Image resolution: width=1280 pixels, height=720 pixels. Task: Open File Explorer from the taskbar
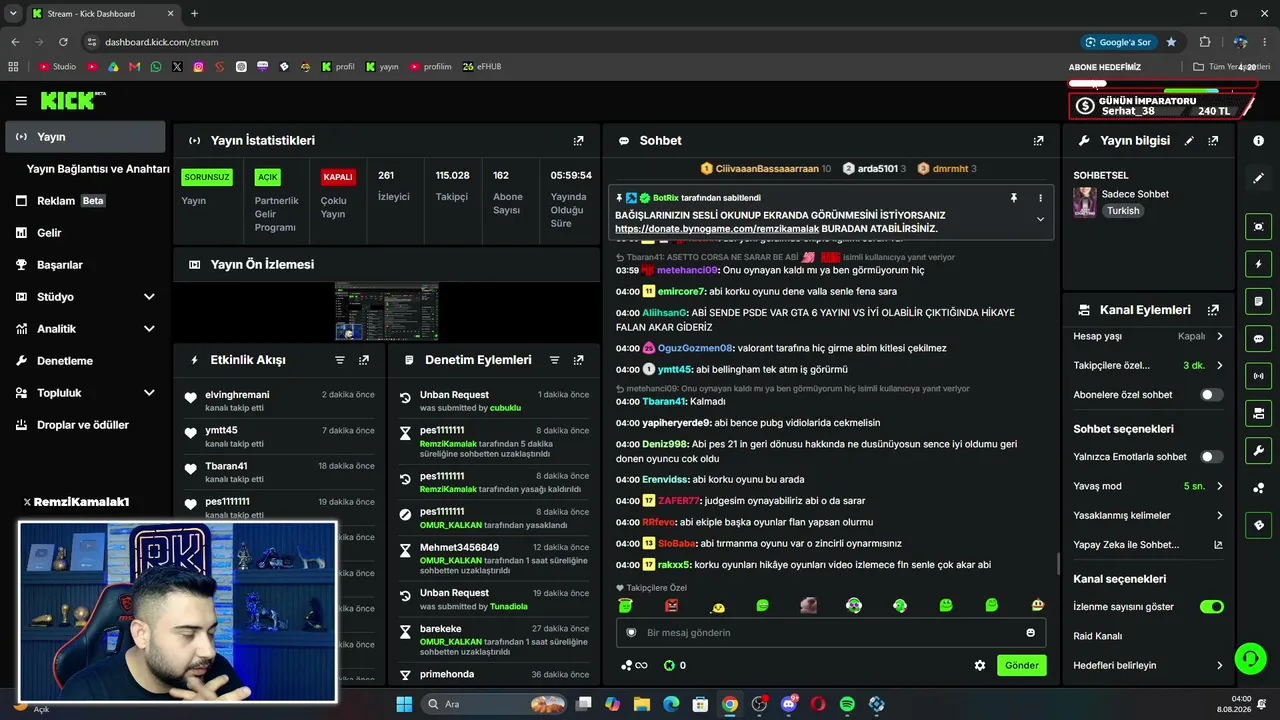[642, 704]
